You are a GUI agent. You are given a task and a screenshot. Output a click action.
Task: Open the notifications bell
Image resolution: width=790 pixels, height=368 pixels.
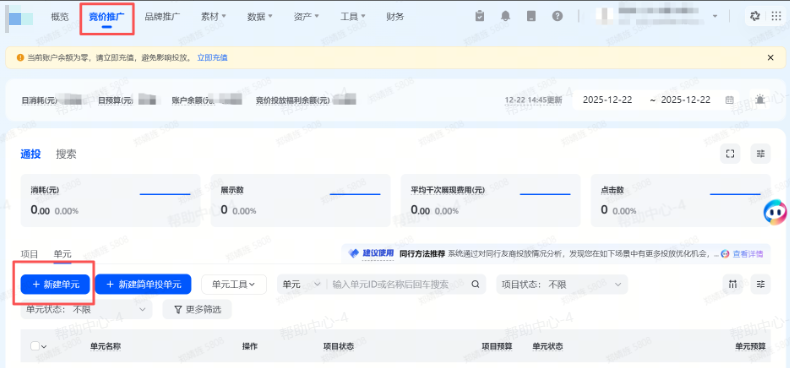505,16
